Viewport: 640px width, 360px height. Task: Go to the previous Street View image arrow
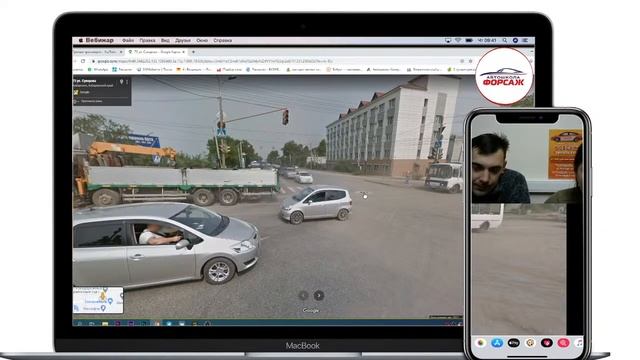303,295
